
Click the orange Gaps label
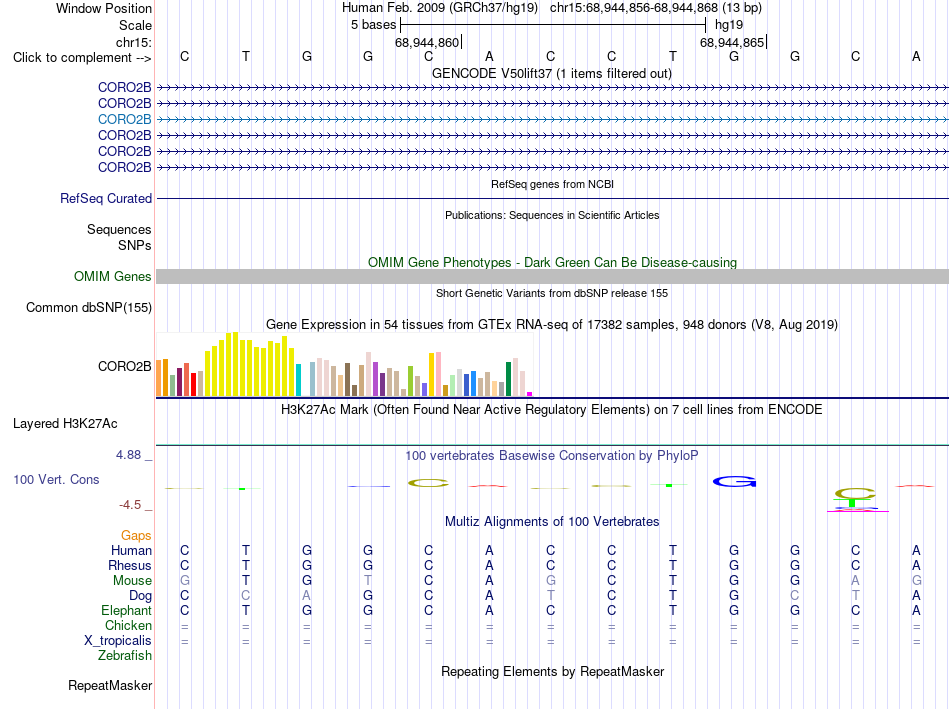point(136,535)
